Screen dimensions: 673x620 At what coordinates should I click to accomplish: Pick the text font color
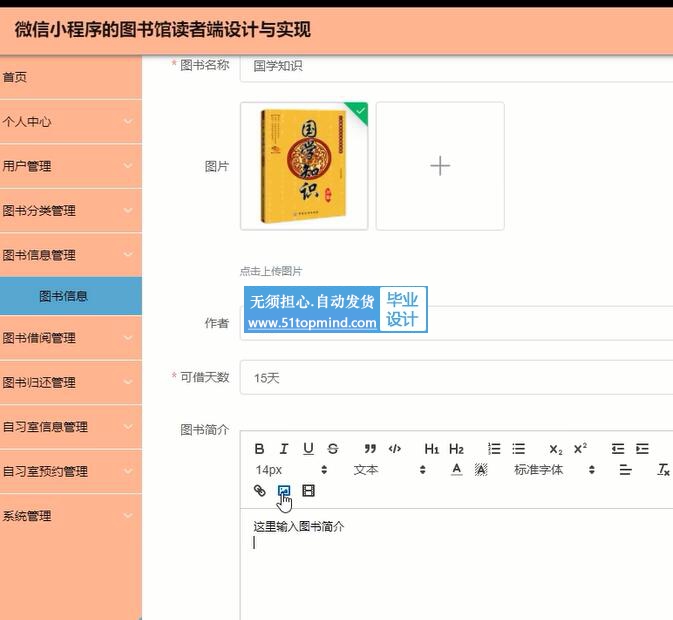click(456, 470)
